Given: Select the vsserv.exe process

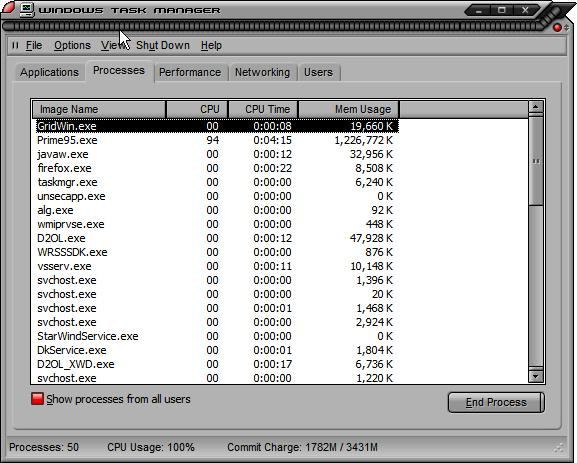Looking at the screenshot, I should pos(217,266).
